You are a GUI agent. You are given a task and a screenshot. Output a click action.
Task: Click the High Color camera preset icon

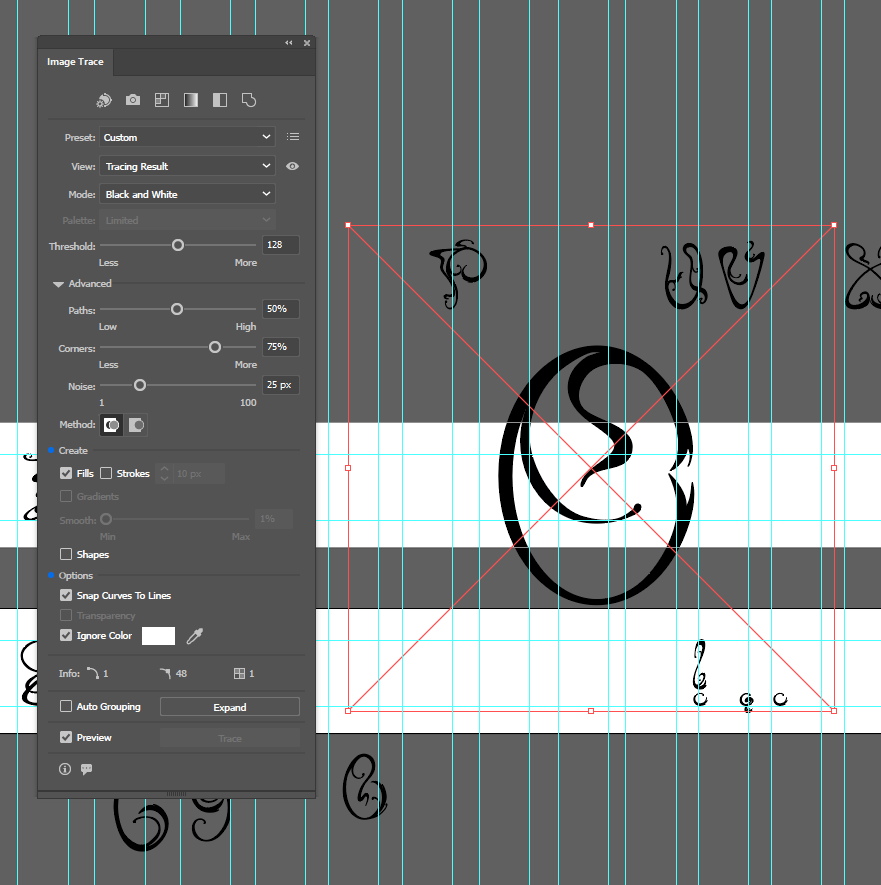point(133,100)
